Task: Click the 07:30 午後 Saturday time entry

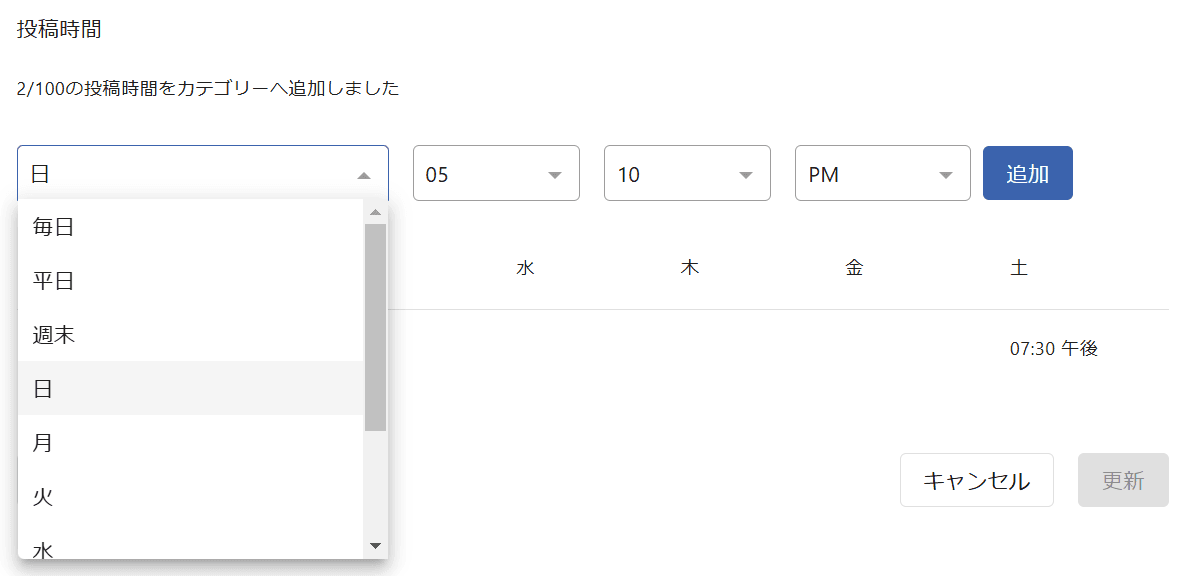Action: [1054, 348]
